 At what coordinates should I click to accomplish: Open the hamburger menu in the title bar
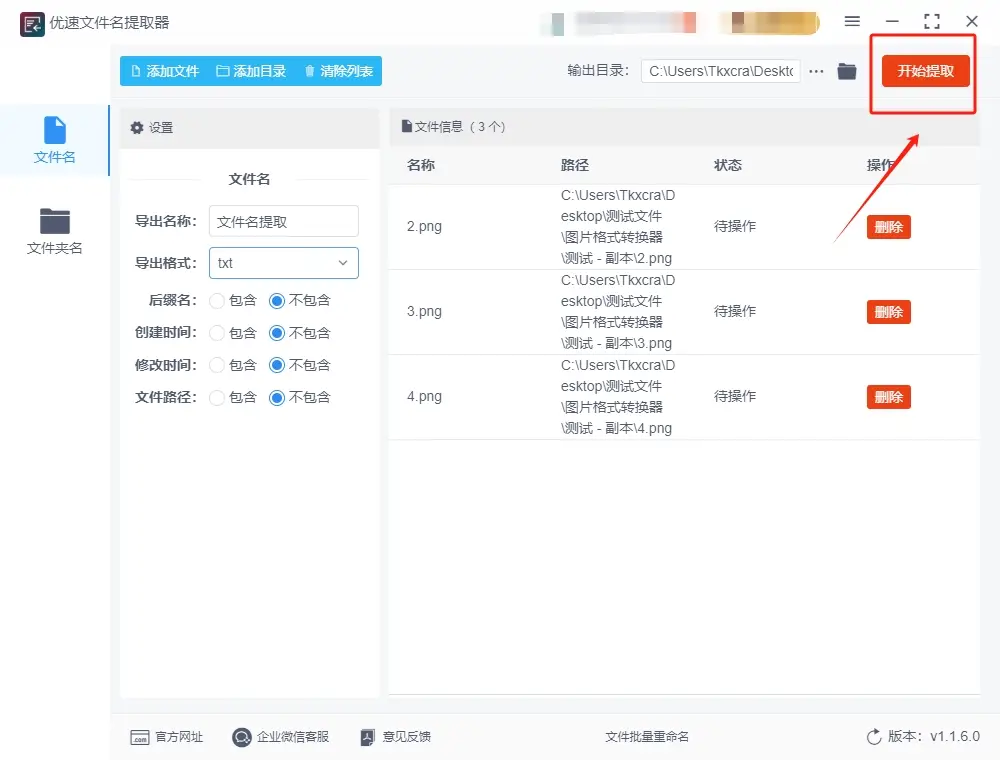(854, 21)
